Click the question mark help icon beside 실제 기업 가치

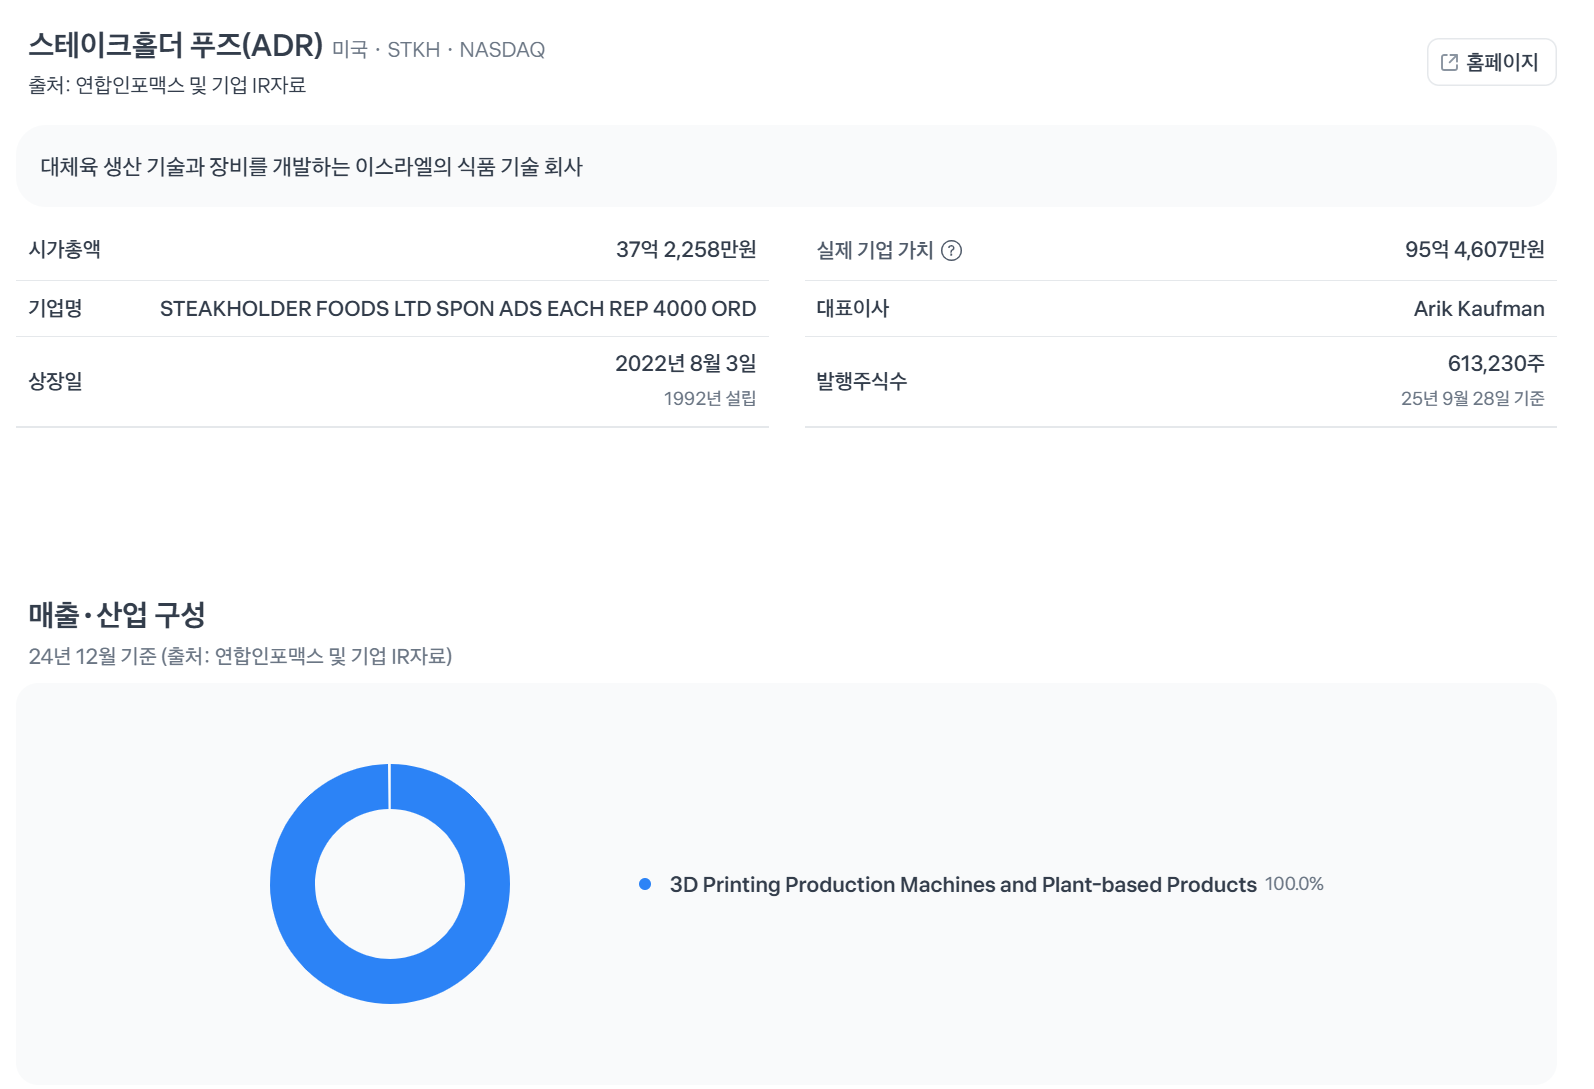(952, 251)
